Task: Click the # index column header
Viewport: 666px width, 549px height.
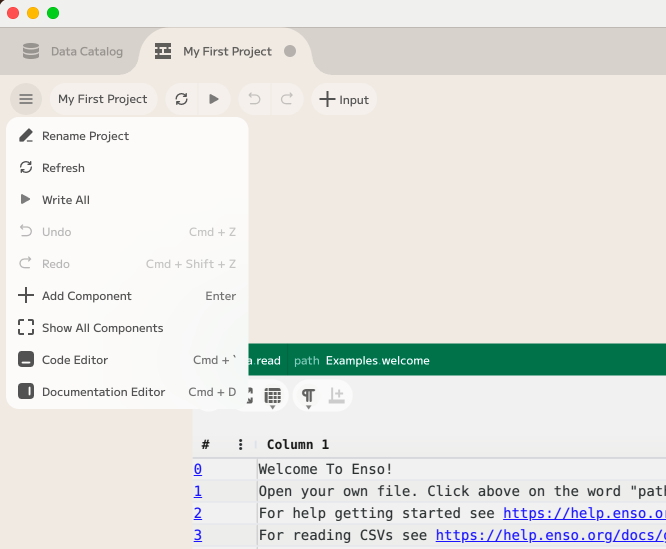Action: 206,444
